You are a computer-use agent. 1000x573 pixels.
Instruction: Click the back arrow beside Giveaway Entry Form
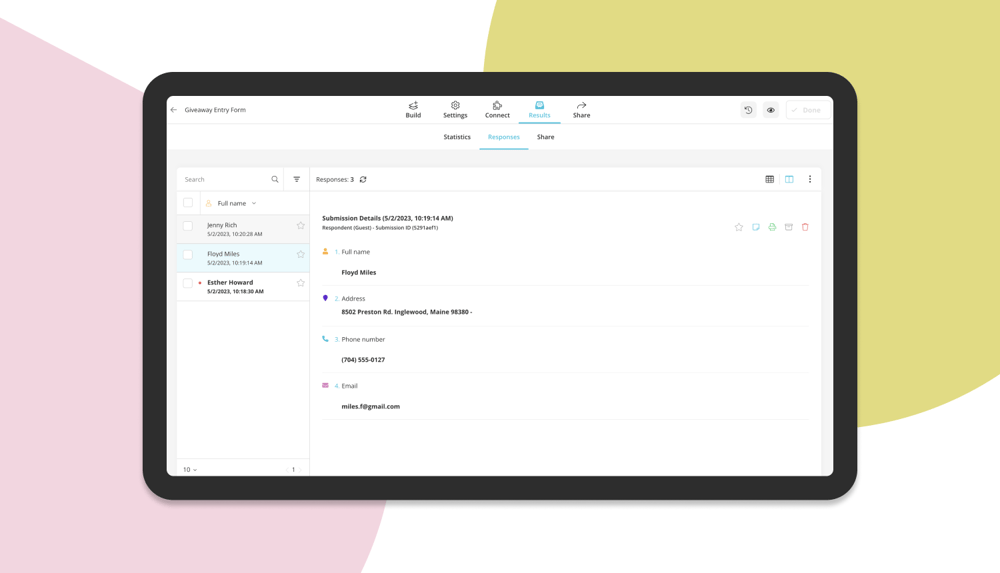click(174, 110)
